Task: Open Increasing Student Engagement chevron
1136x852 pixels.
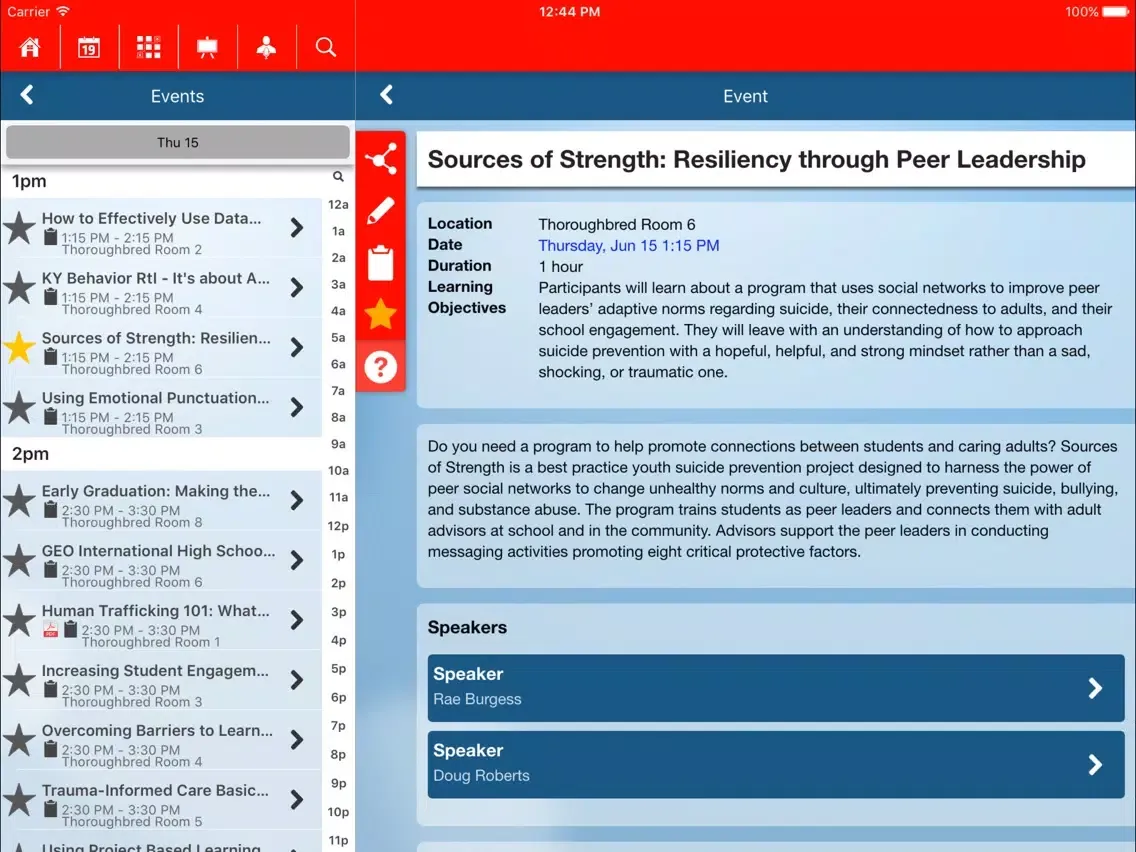Action: pos(297,680)
